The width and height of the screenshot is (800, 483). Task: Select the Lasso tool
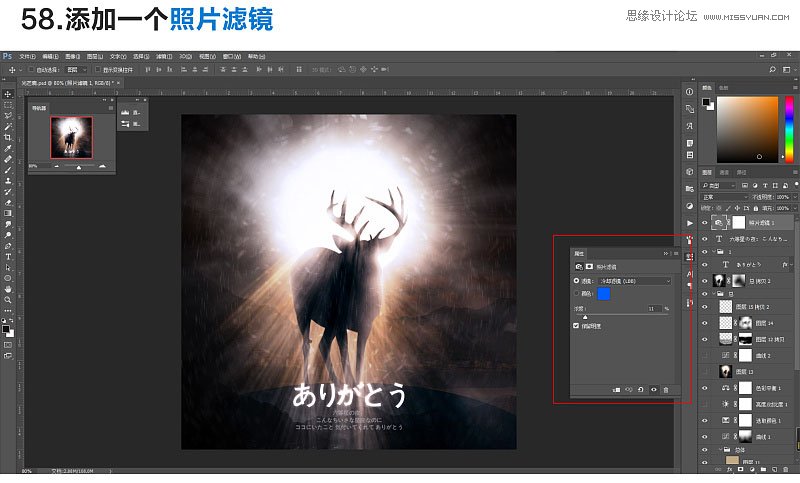click(x=8, y=116)
